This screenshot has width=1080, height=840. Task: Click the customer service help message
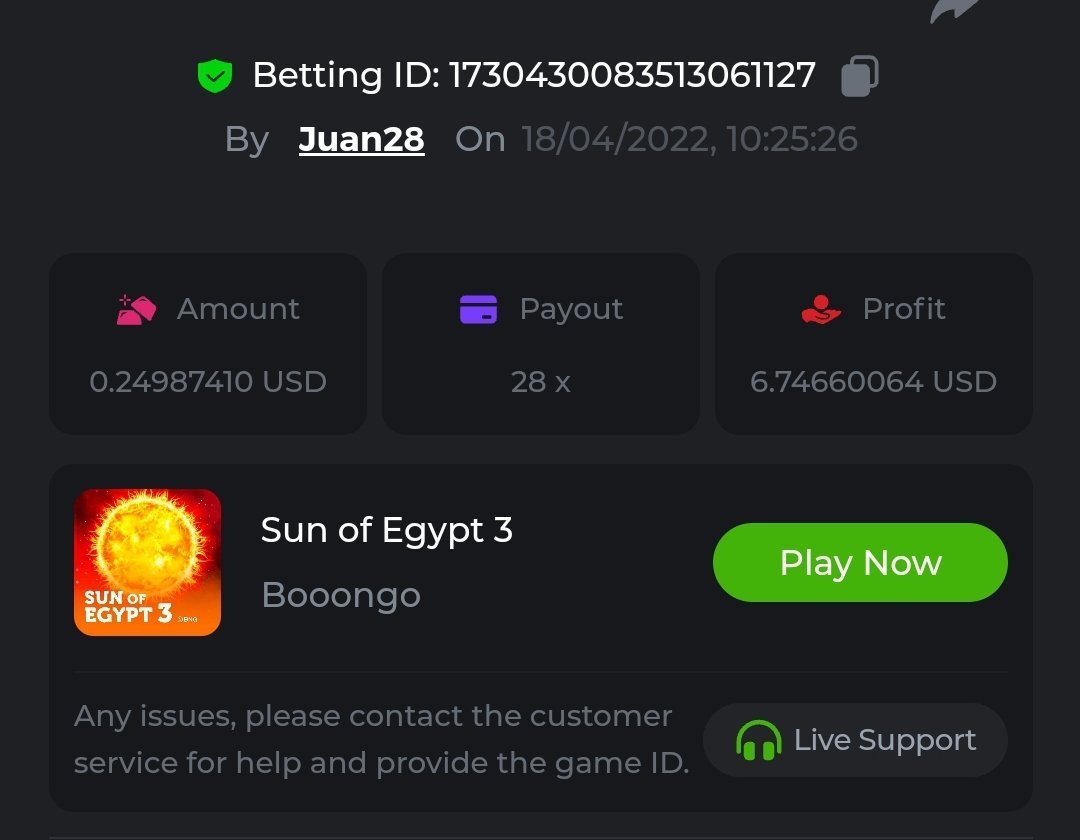[x=380, y=740]
